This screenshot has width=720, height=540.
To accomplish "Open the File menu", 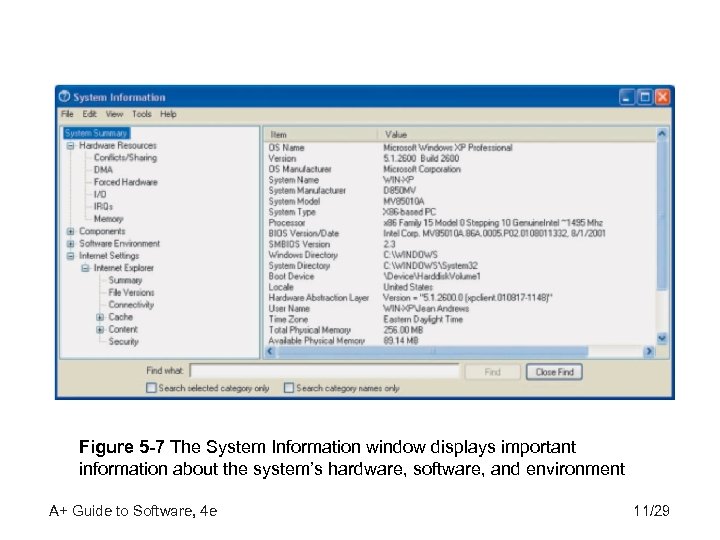I will coord(68,114).
